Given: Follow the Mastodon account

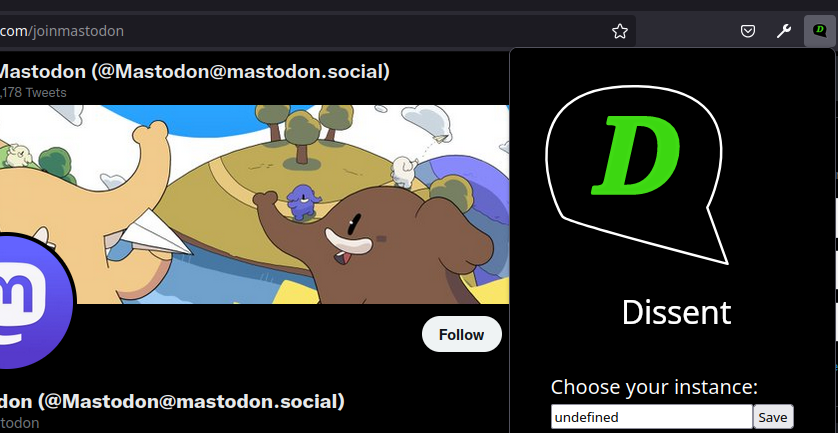Looking at the screenshot, I should [461, 335].
